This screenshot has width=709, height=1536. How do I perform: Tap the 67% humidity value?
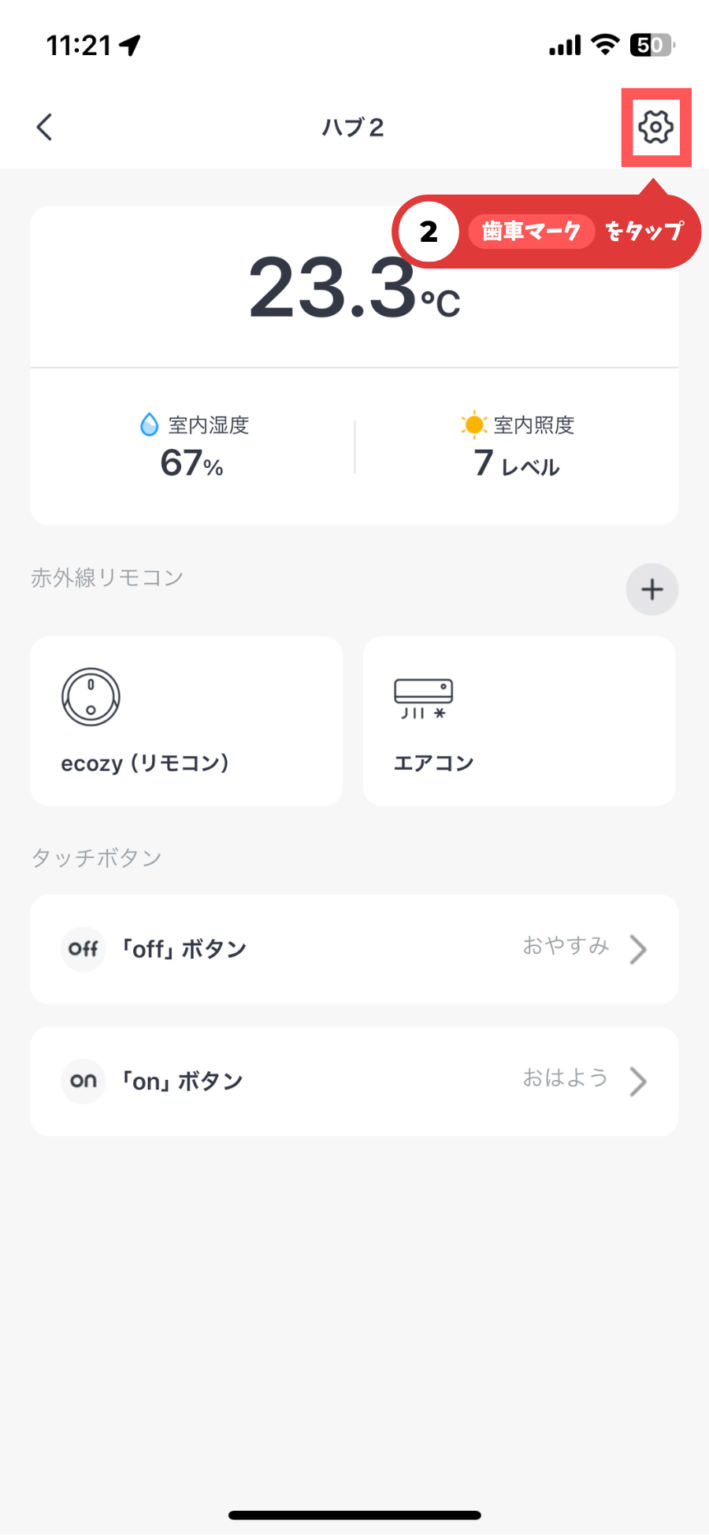pos(192,464)
